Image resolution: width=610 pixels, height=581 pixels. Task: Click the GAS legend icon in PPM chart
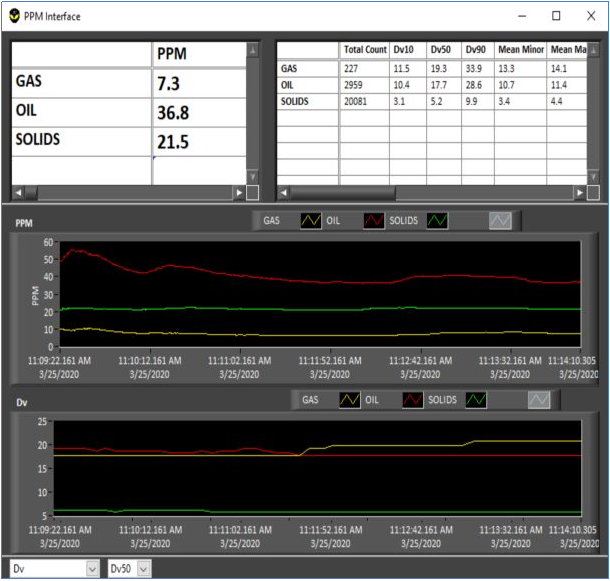point(312,220)
